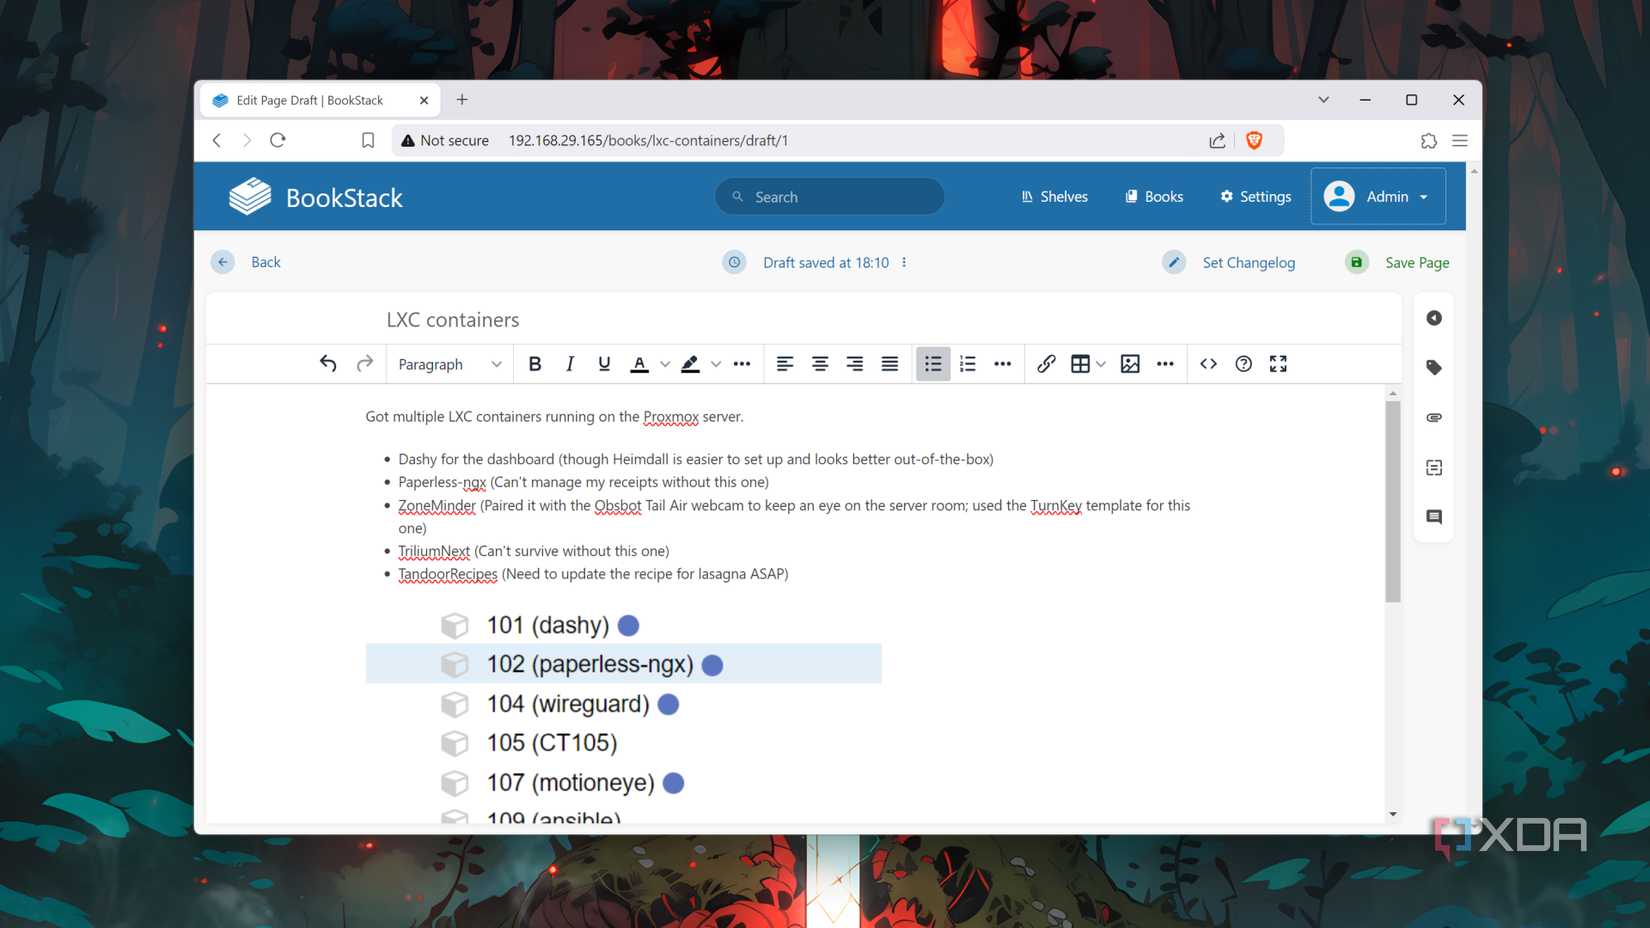Insert a hyperlink using the link icon
The height and width of the screenshot is (928, 1650).
pos(1046,363)
